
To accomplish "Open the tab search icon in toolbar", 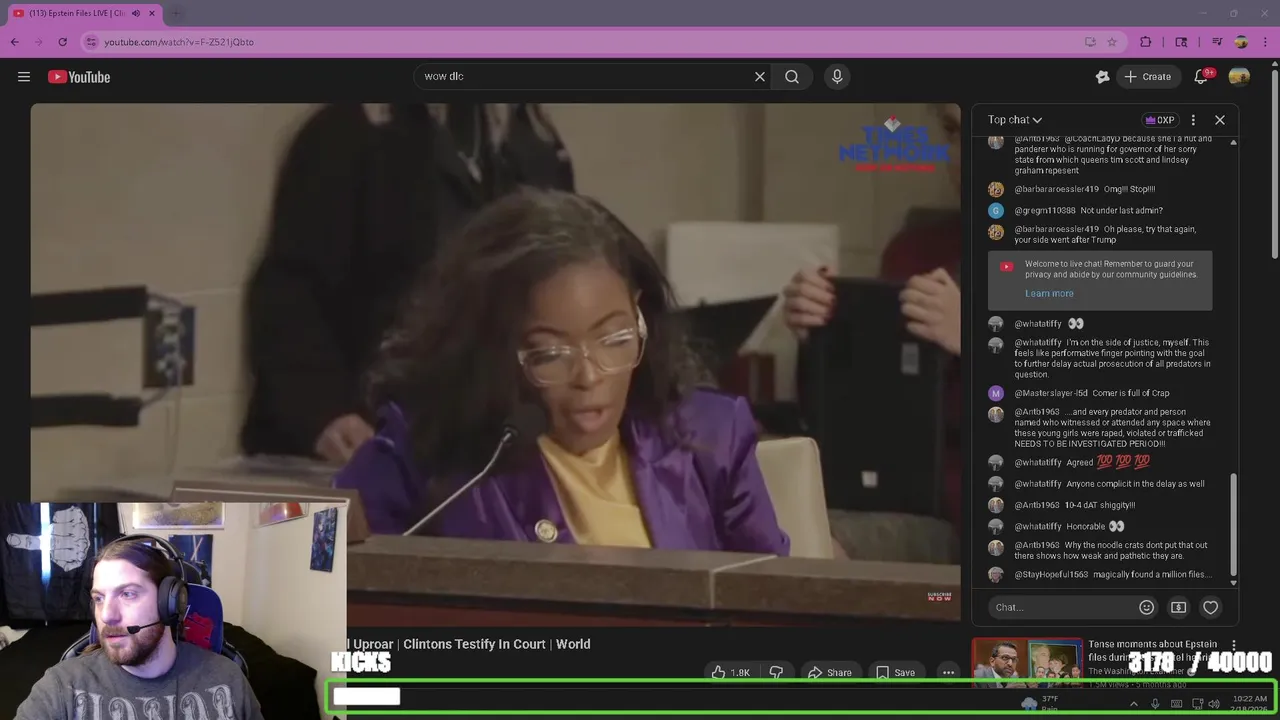I will [x=1181, y=42].
